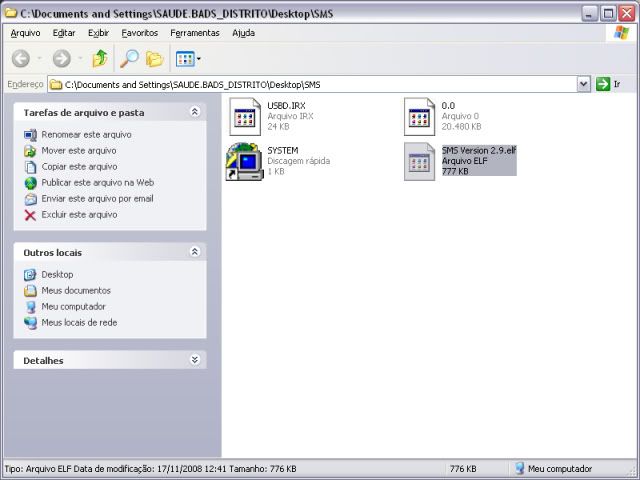
Task: Select the SYSTEM shortcut icon
Action: pos(244,162)
